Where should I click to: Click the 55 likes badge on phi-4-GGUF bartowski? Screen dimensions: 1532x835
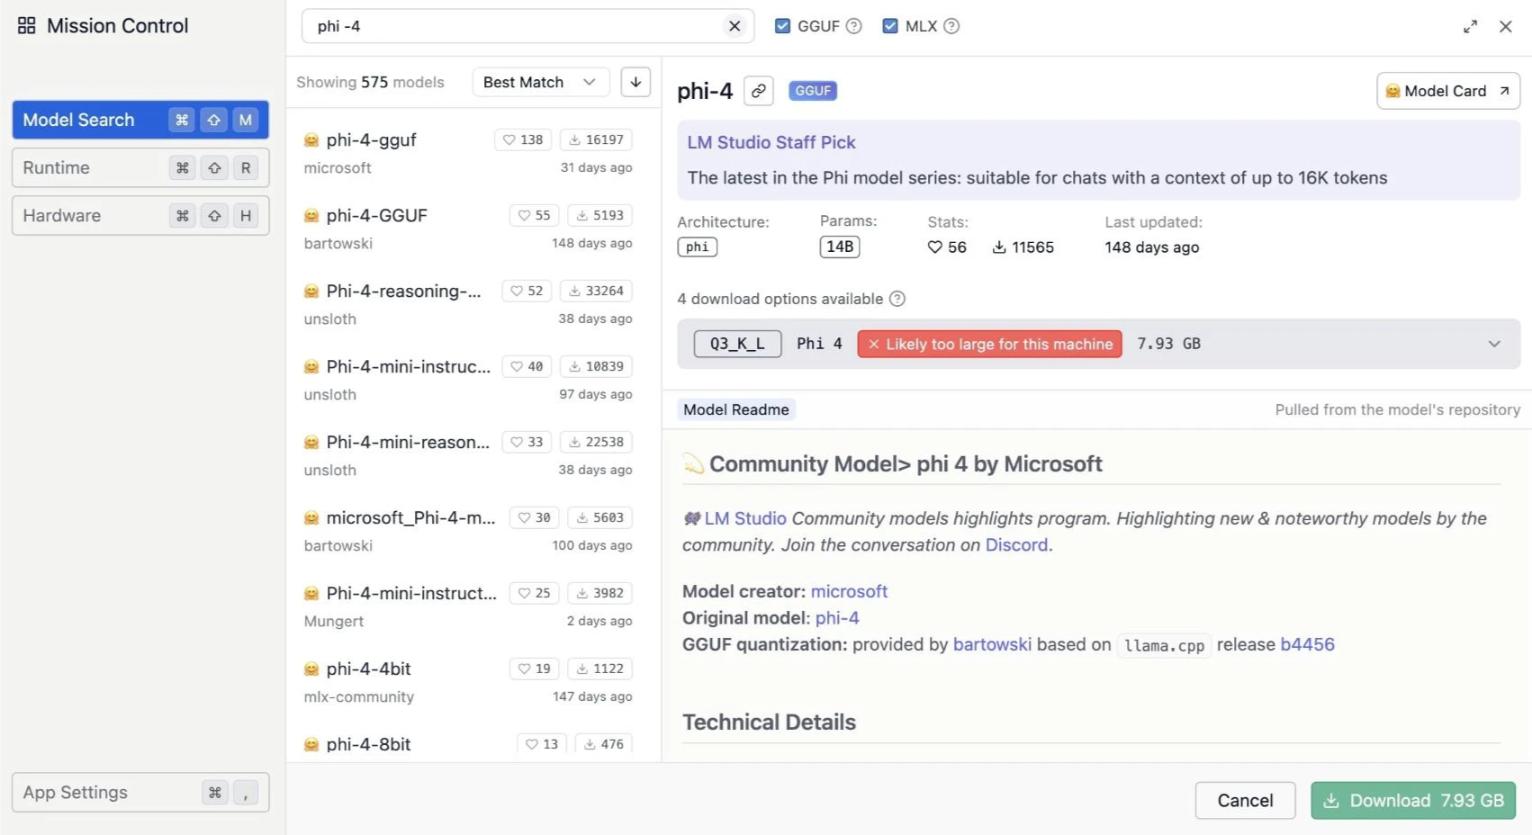click(x=534, y=215)
